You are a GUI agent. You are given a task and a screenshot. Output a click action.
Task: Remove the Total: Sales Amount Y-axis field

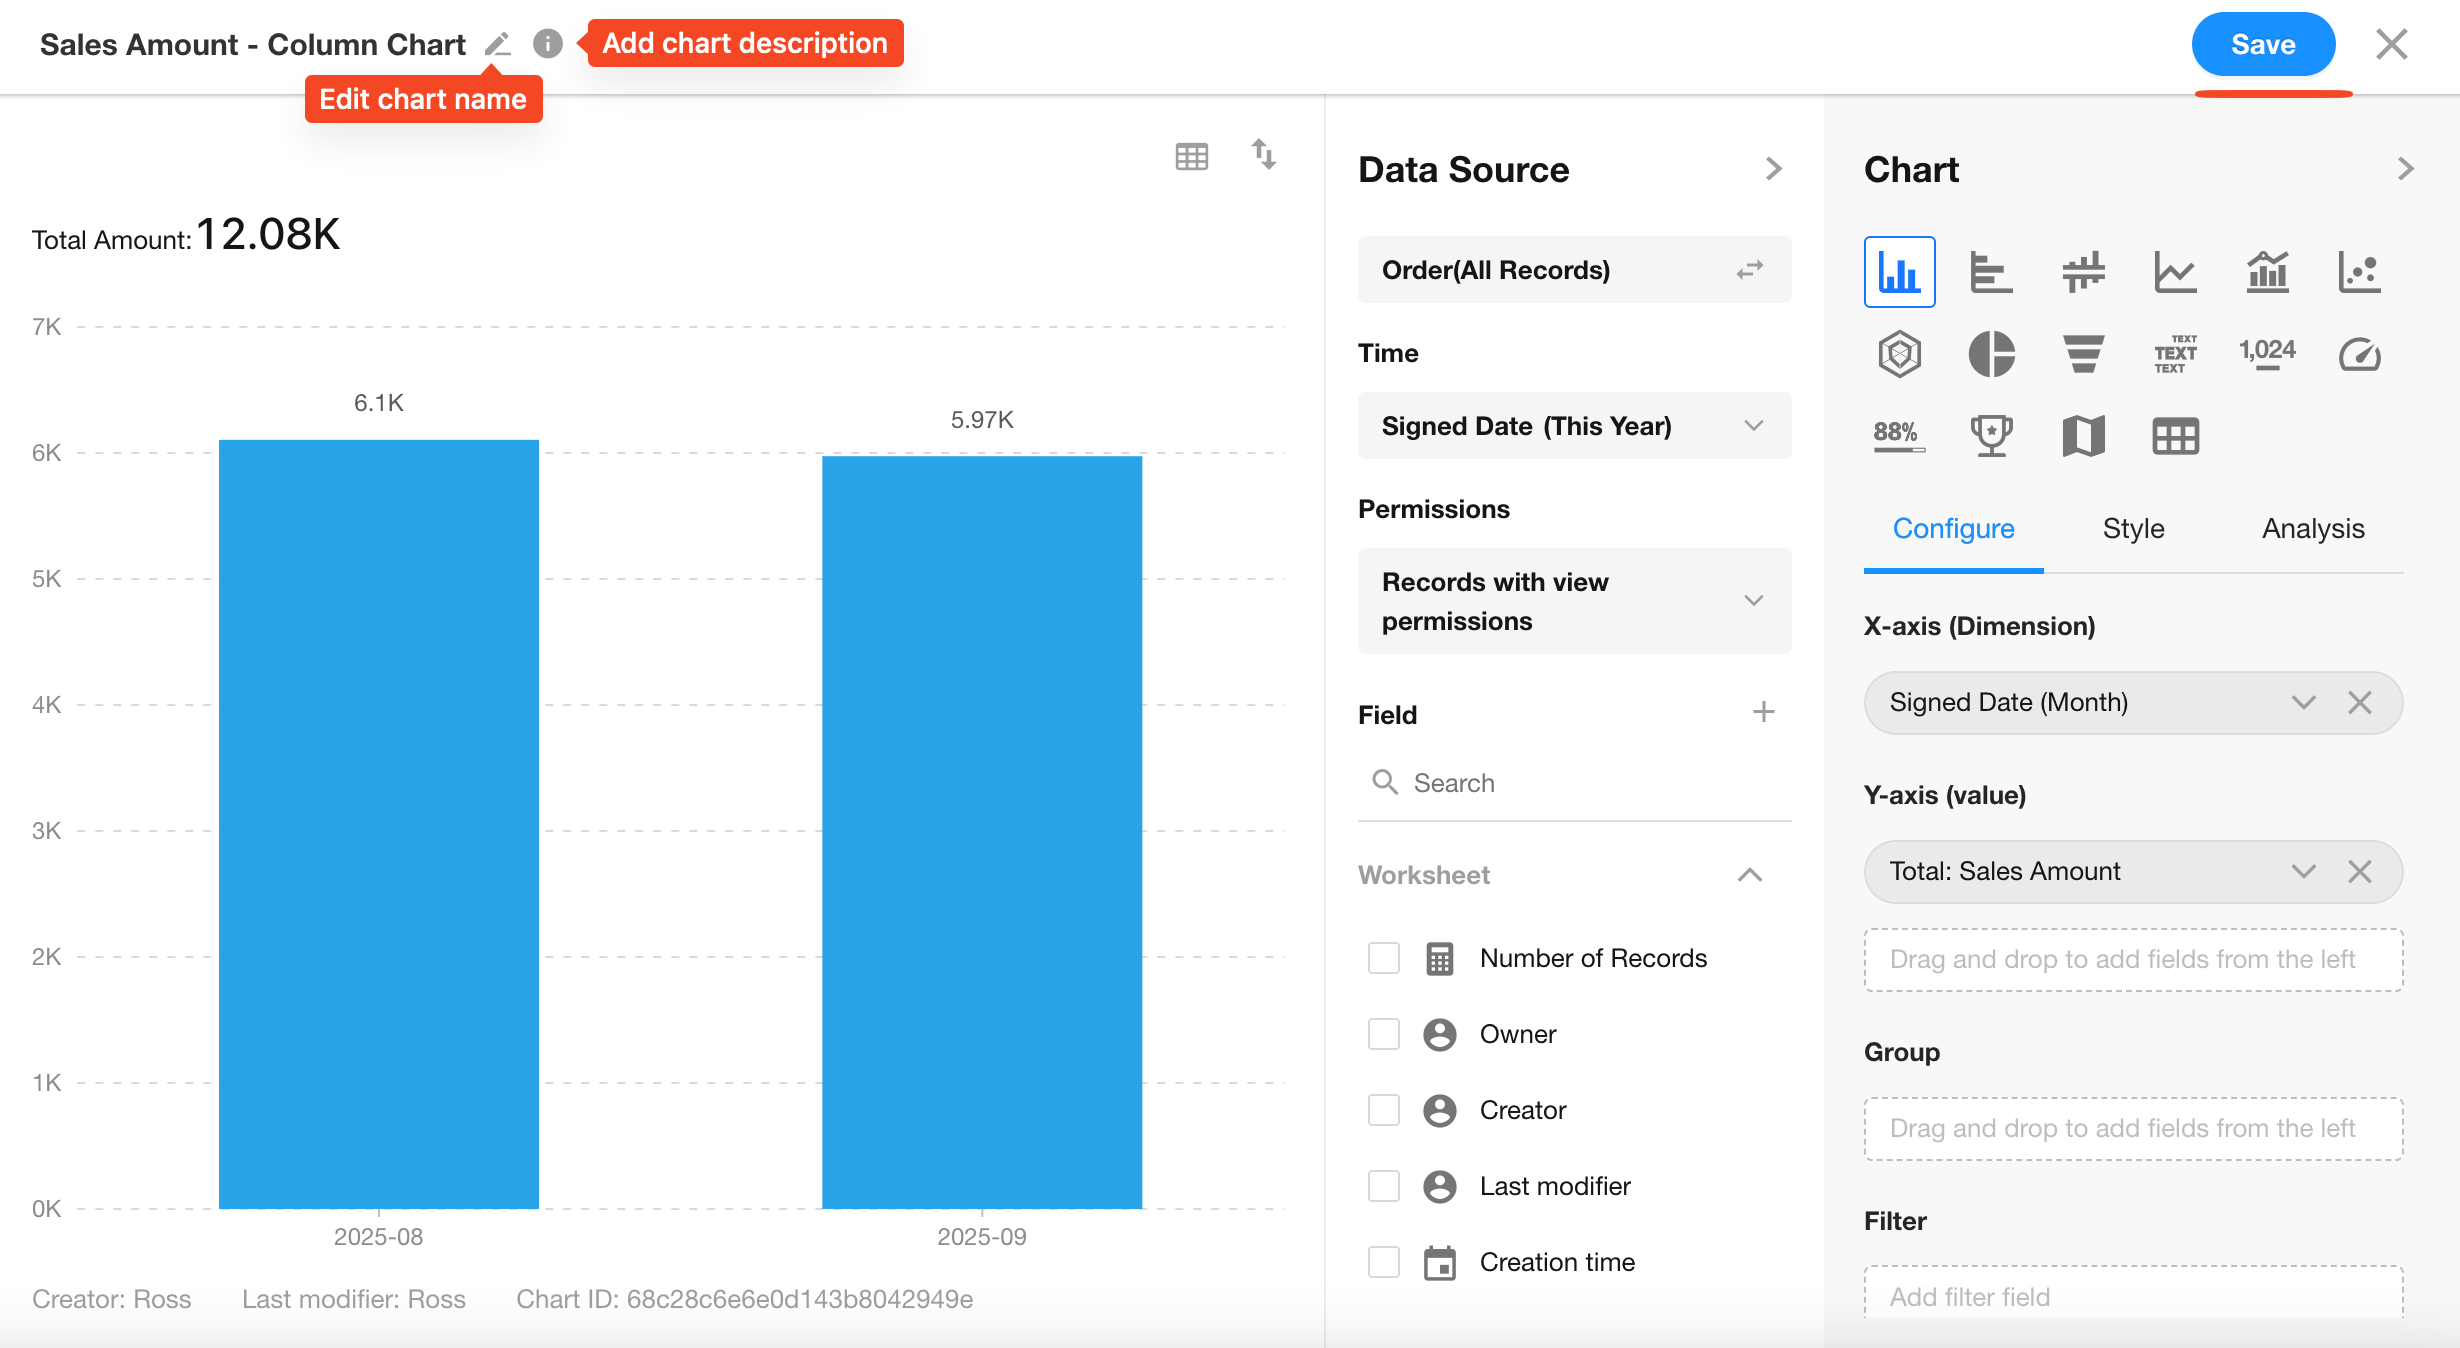click(2360, 872)
